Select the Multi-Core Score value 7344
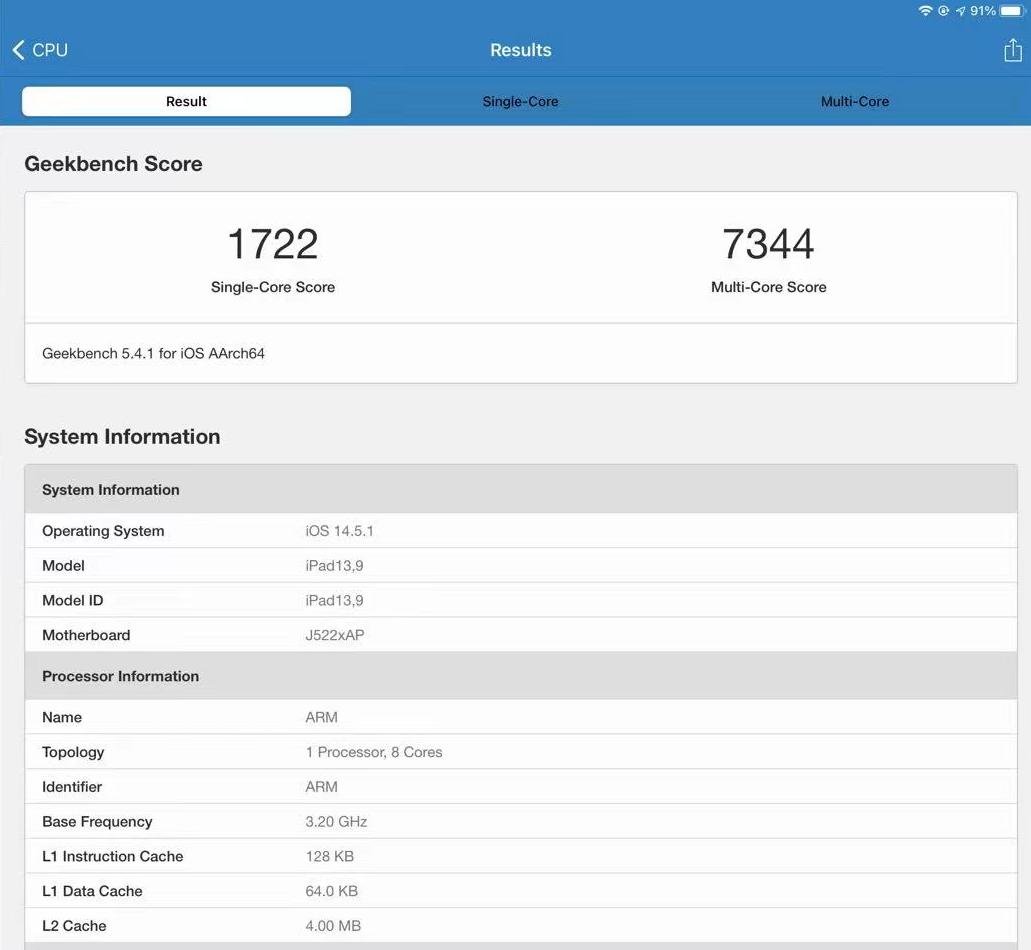 768,242
